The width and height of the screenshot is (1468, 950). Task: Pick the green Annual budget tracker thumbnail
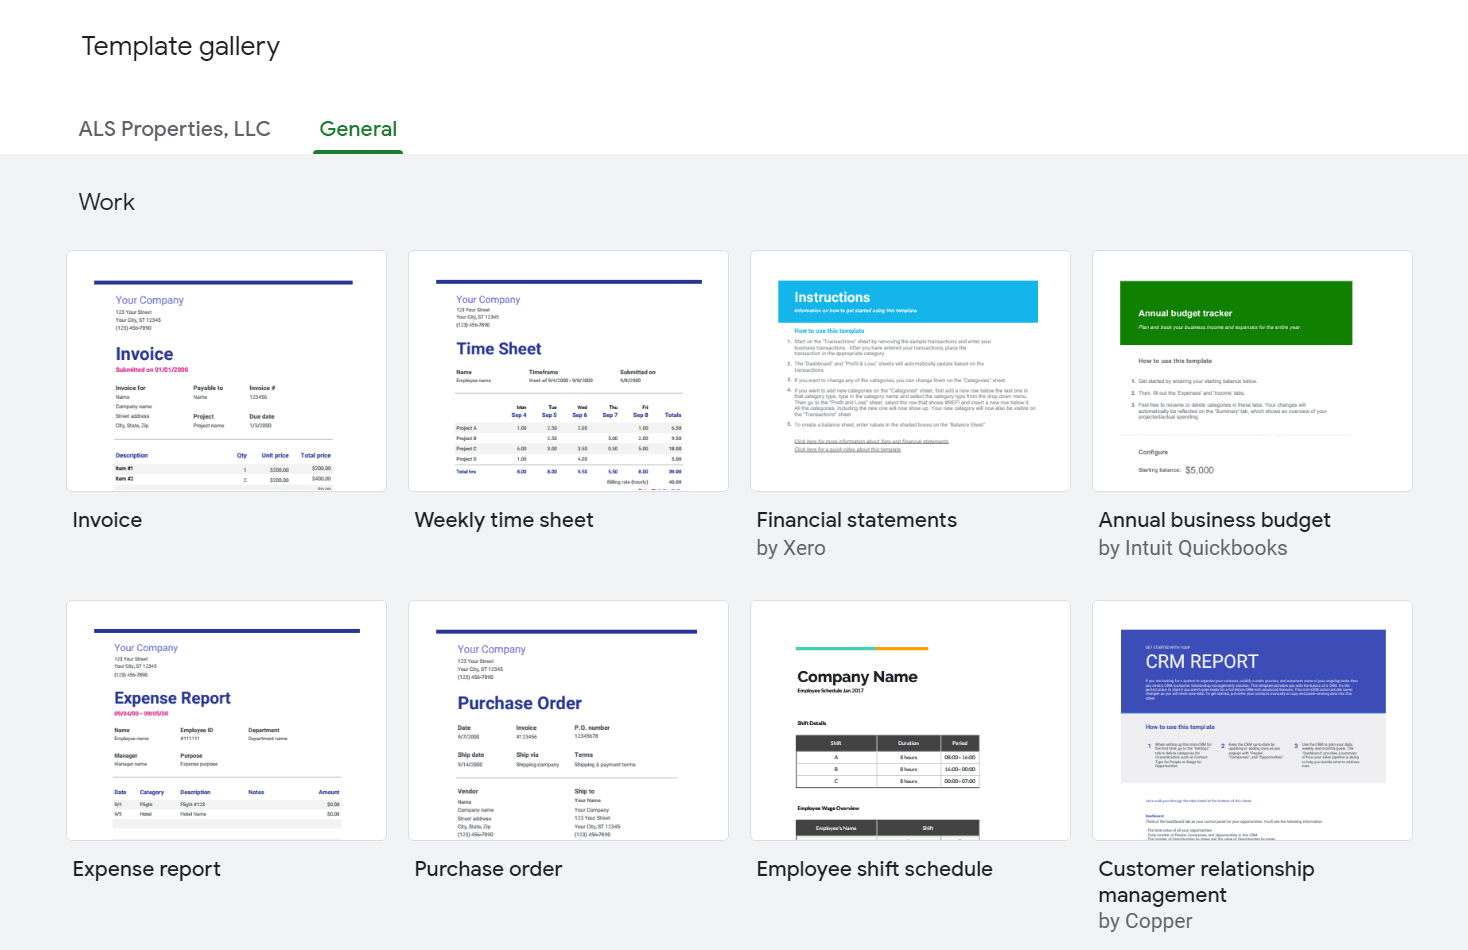[1252, 371]
